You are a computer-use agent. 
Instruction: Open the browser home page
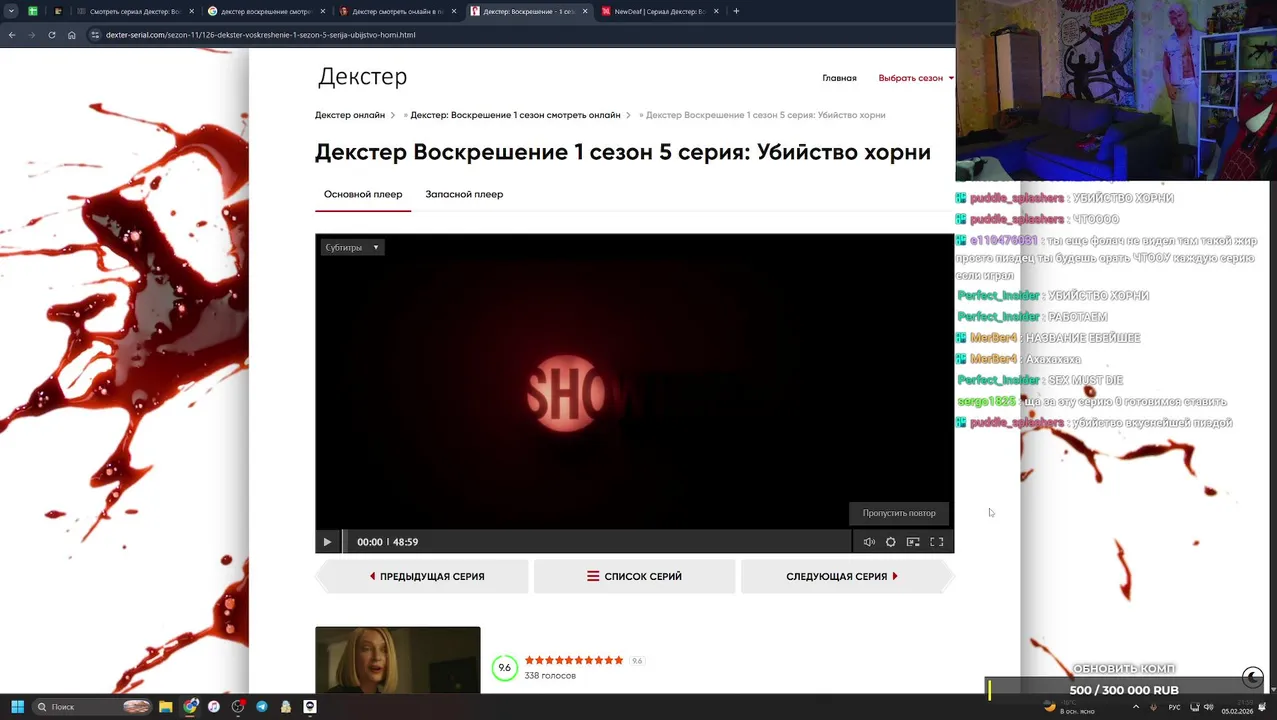pos(72,35)
